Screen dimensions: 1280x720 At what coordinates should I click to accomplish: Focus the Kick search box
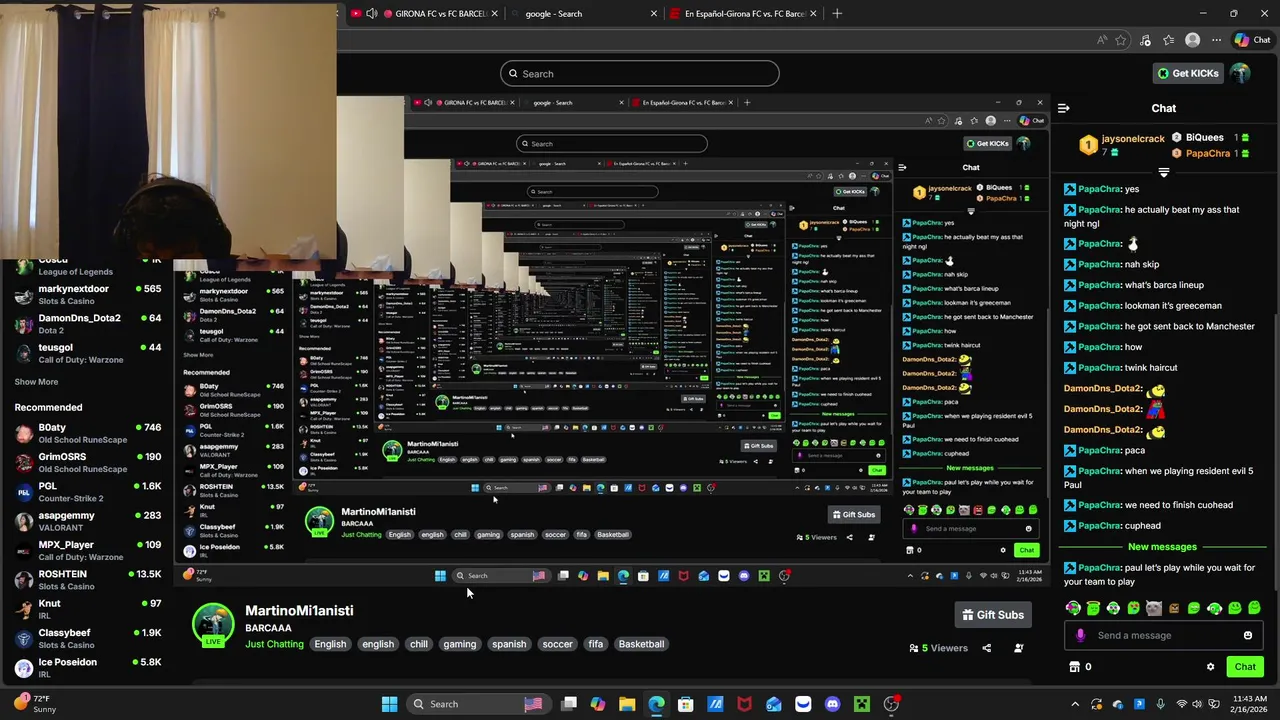coord(640,73)
